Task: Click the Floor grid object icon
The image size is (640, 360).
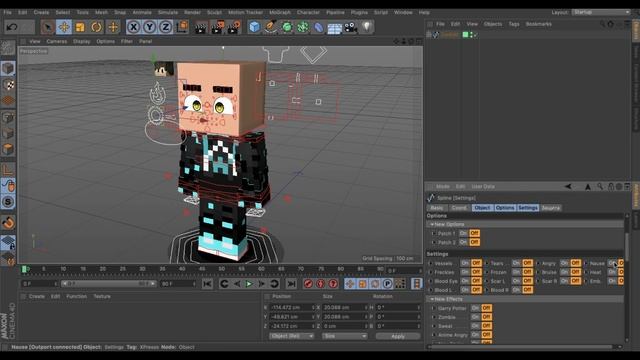Action: (334, 28)
